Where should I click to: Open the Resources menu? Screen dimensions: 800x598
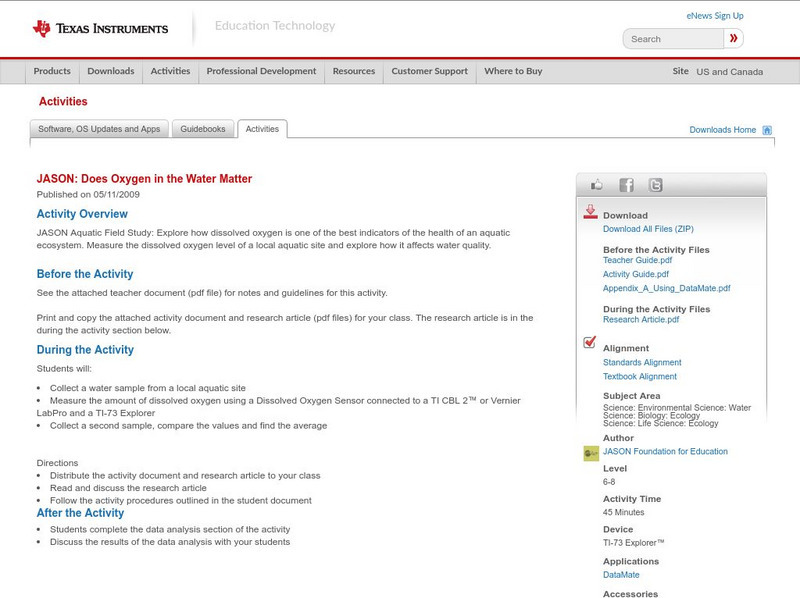(354, 71)
